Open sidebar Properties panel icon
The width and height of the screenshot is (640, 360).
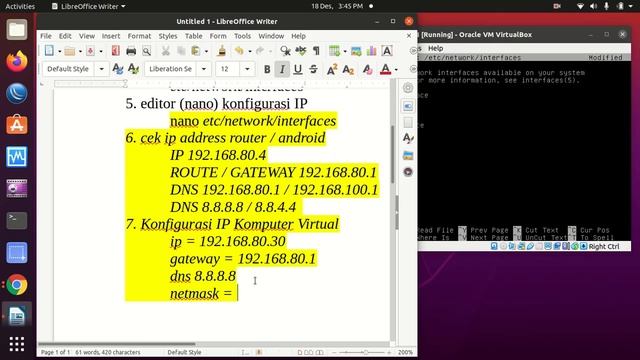coord(408,106)
